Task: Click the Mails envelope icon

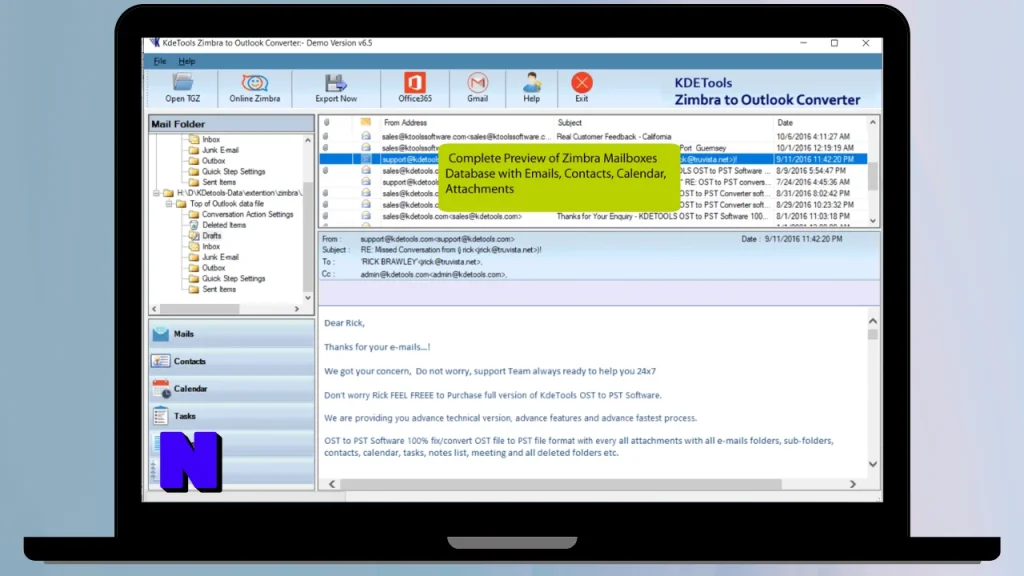Action: point(161,334)
